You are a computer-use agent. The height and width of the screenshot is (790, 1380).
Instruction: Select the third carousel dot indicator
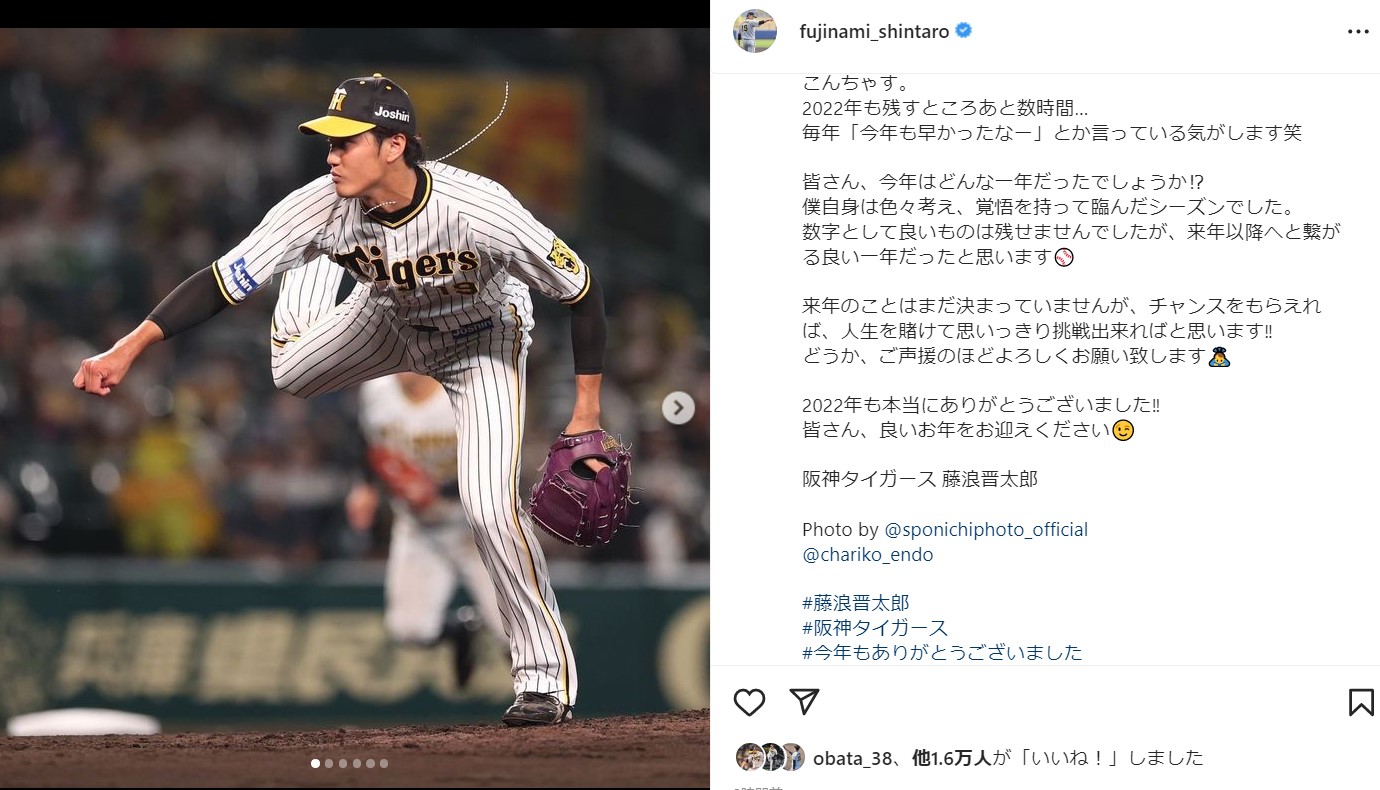(343, 763)
